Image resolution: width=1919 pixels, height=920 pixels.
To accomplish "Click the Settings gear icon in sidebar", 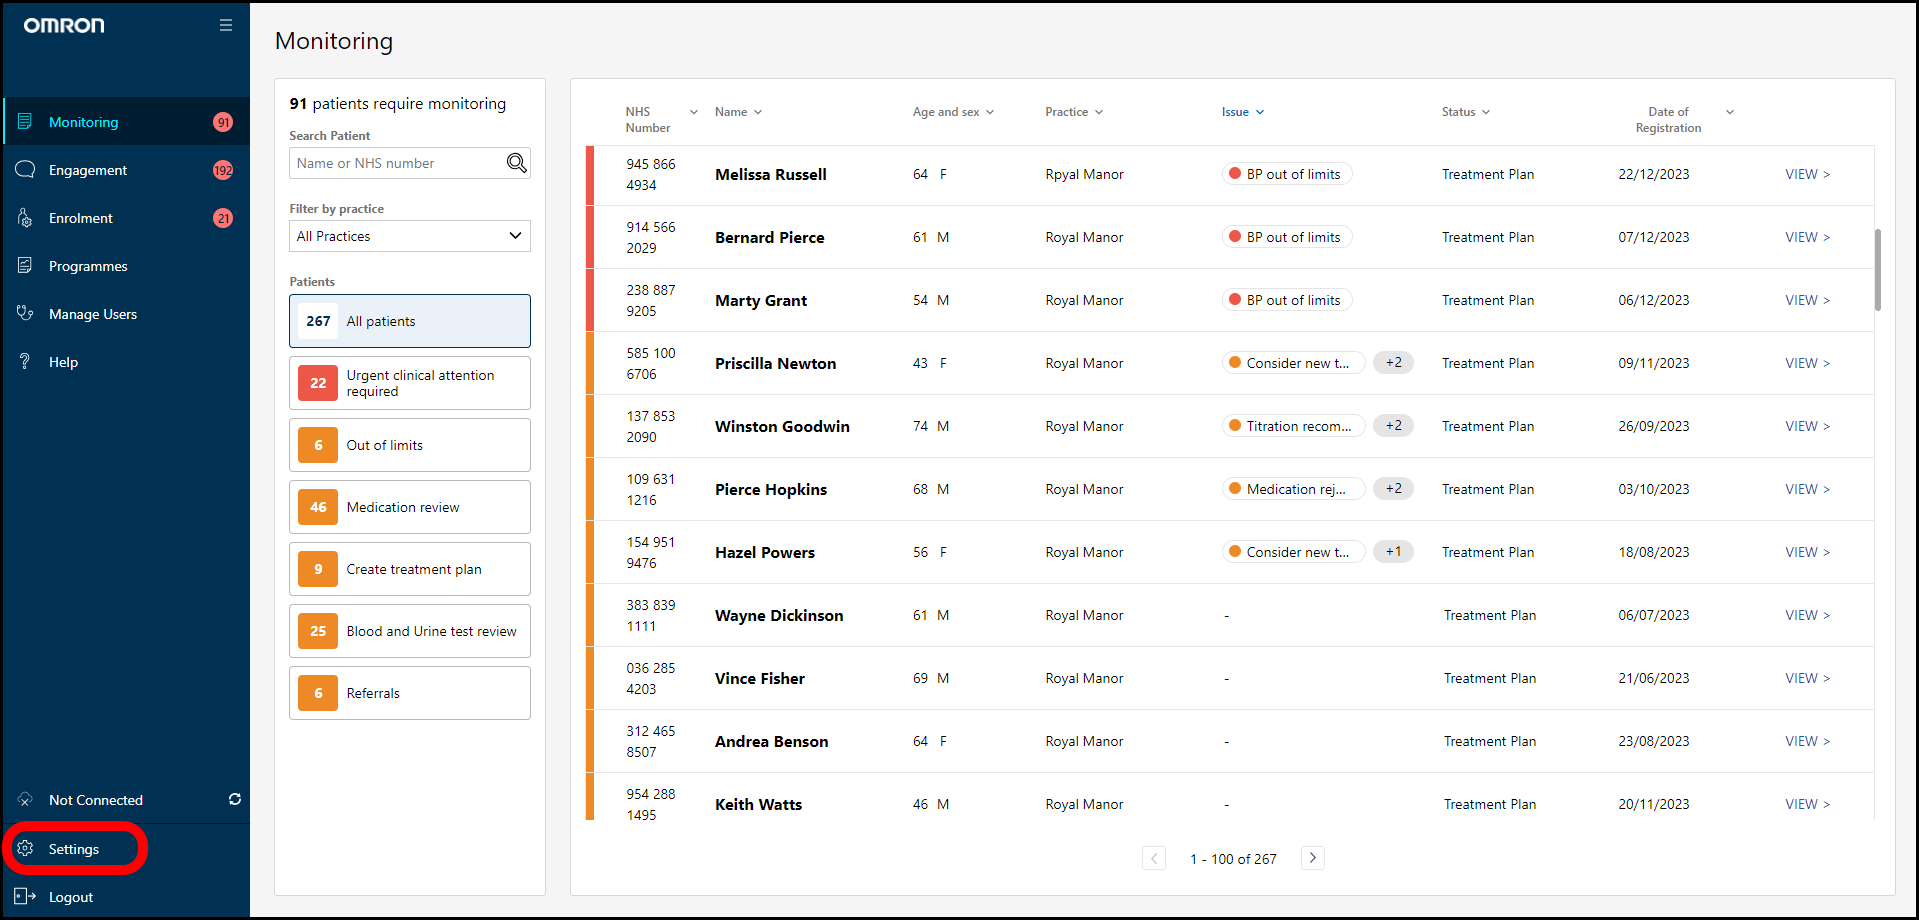I will [x=25, y=849].
